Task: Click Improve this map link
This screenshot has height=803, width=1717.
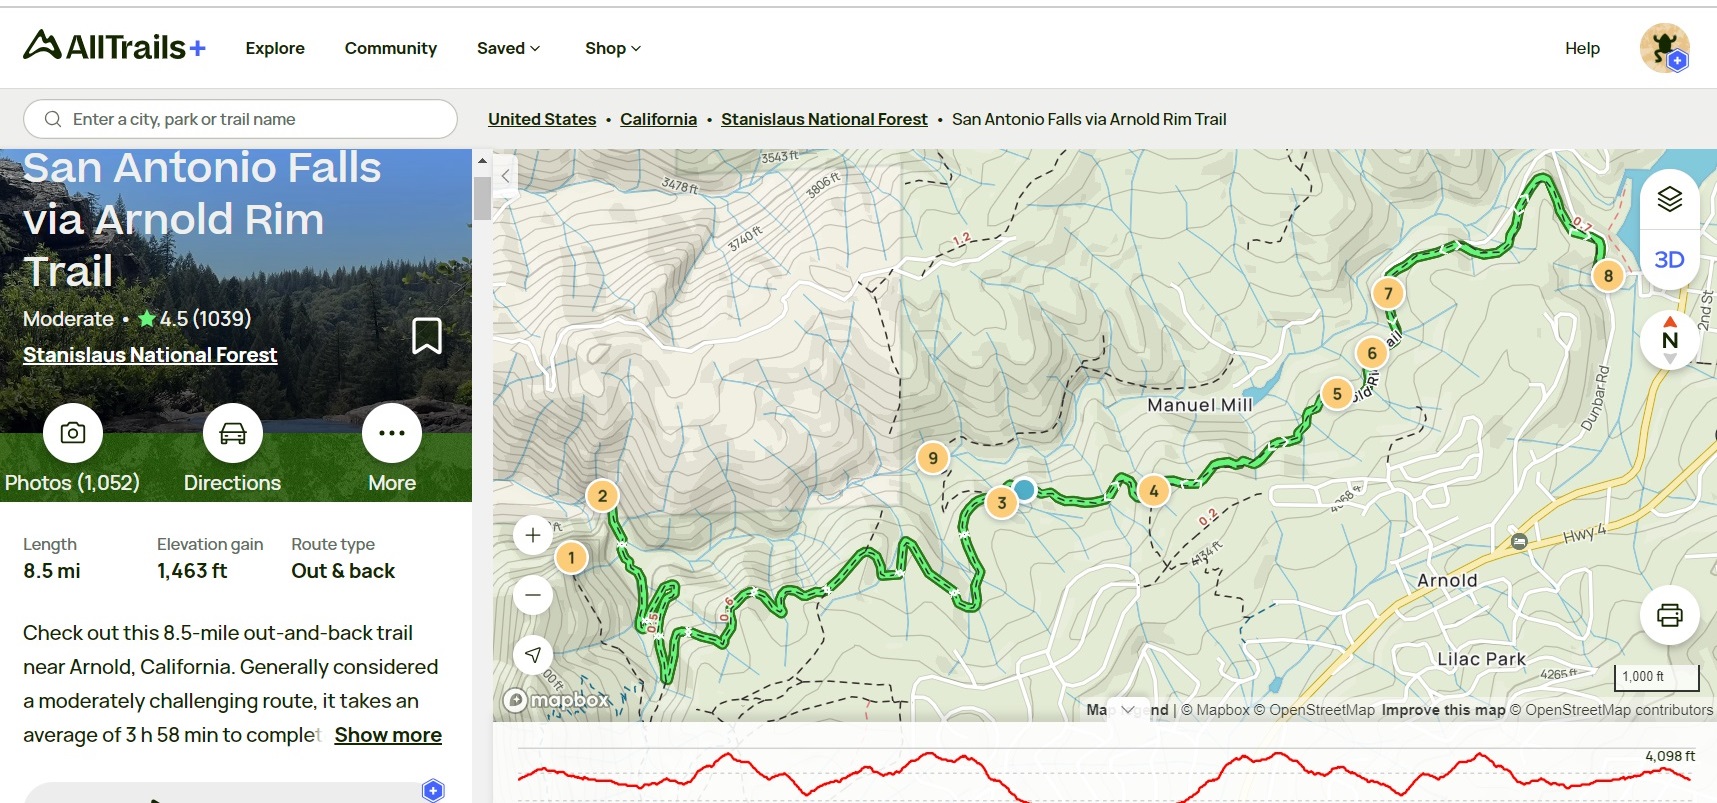Action: 1443,710
